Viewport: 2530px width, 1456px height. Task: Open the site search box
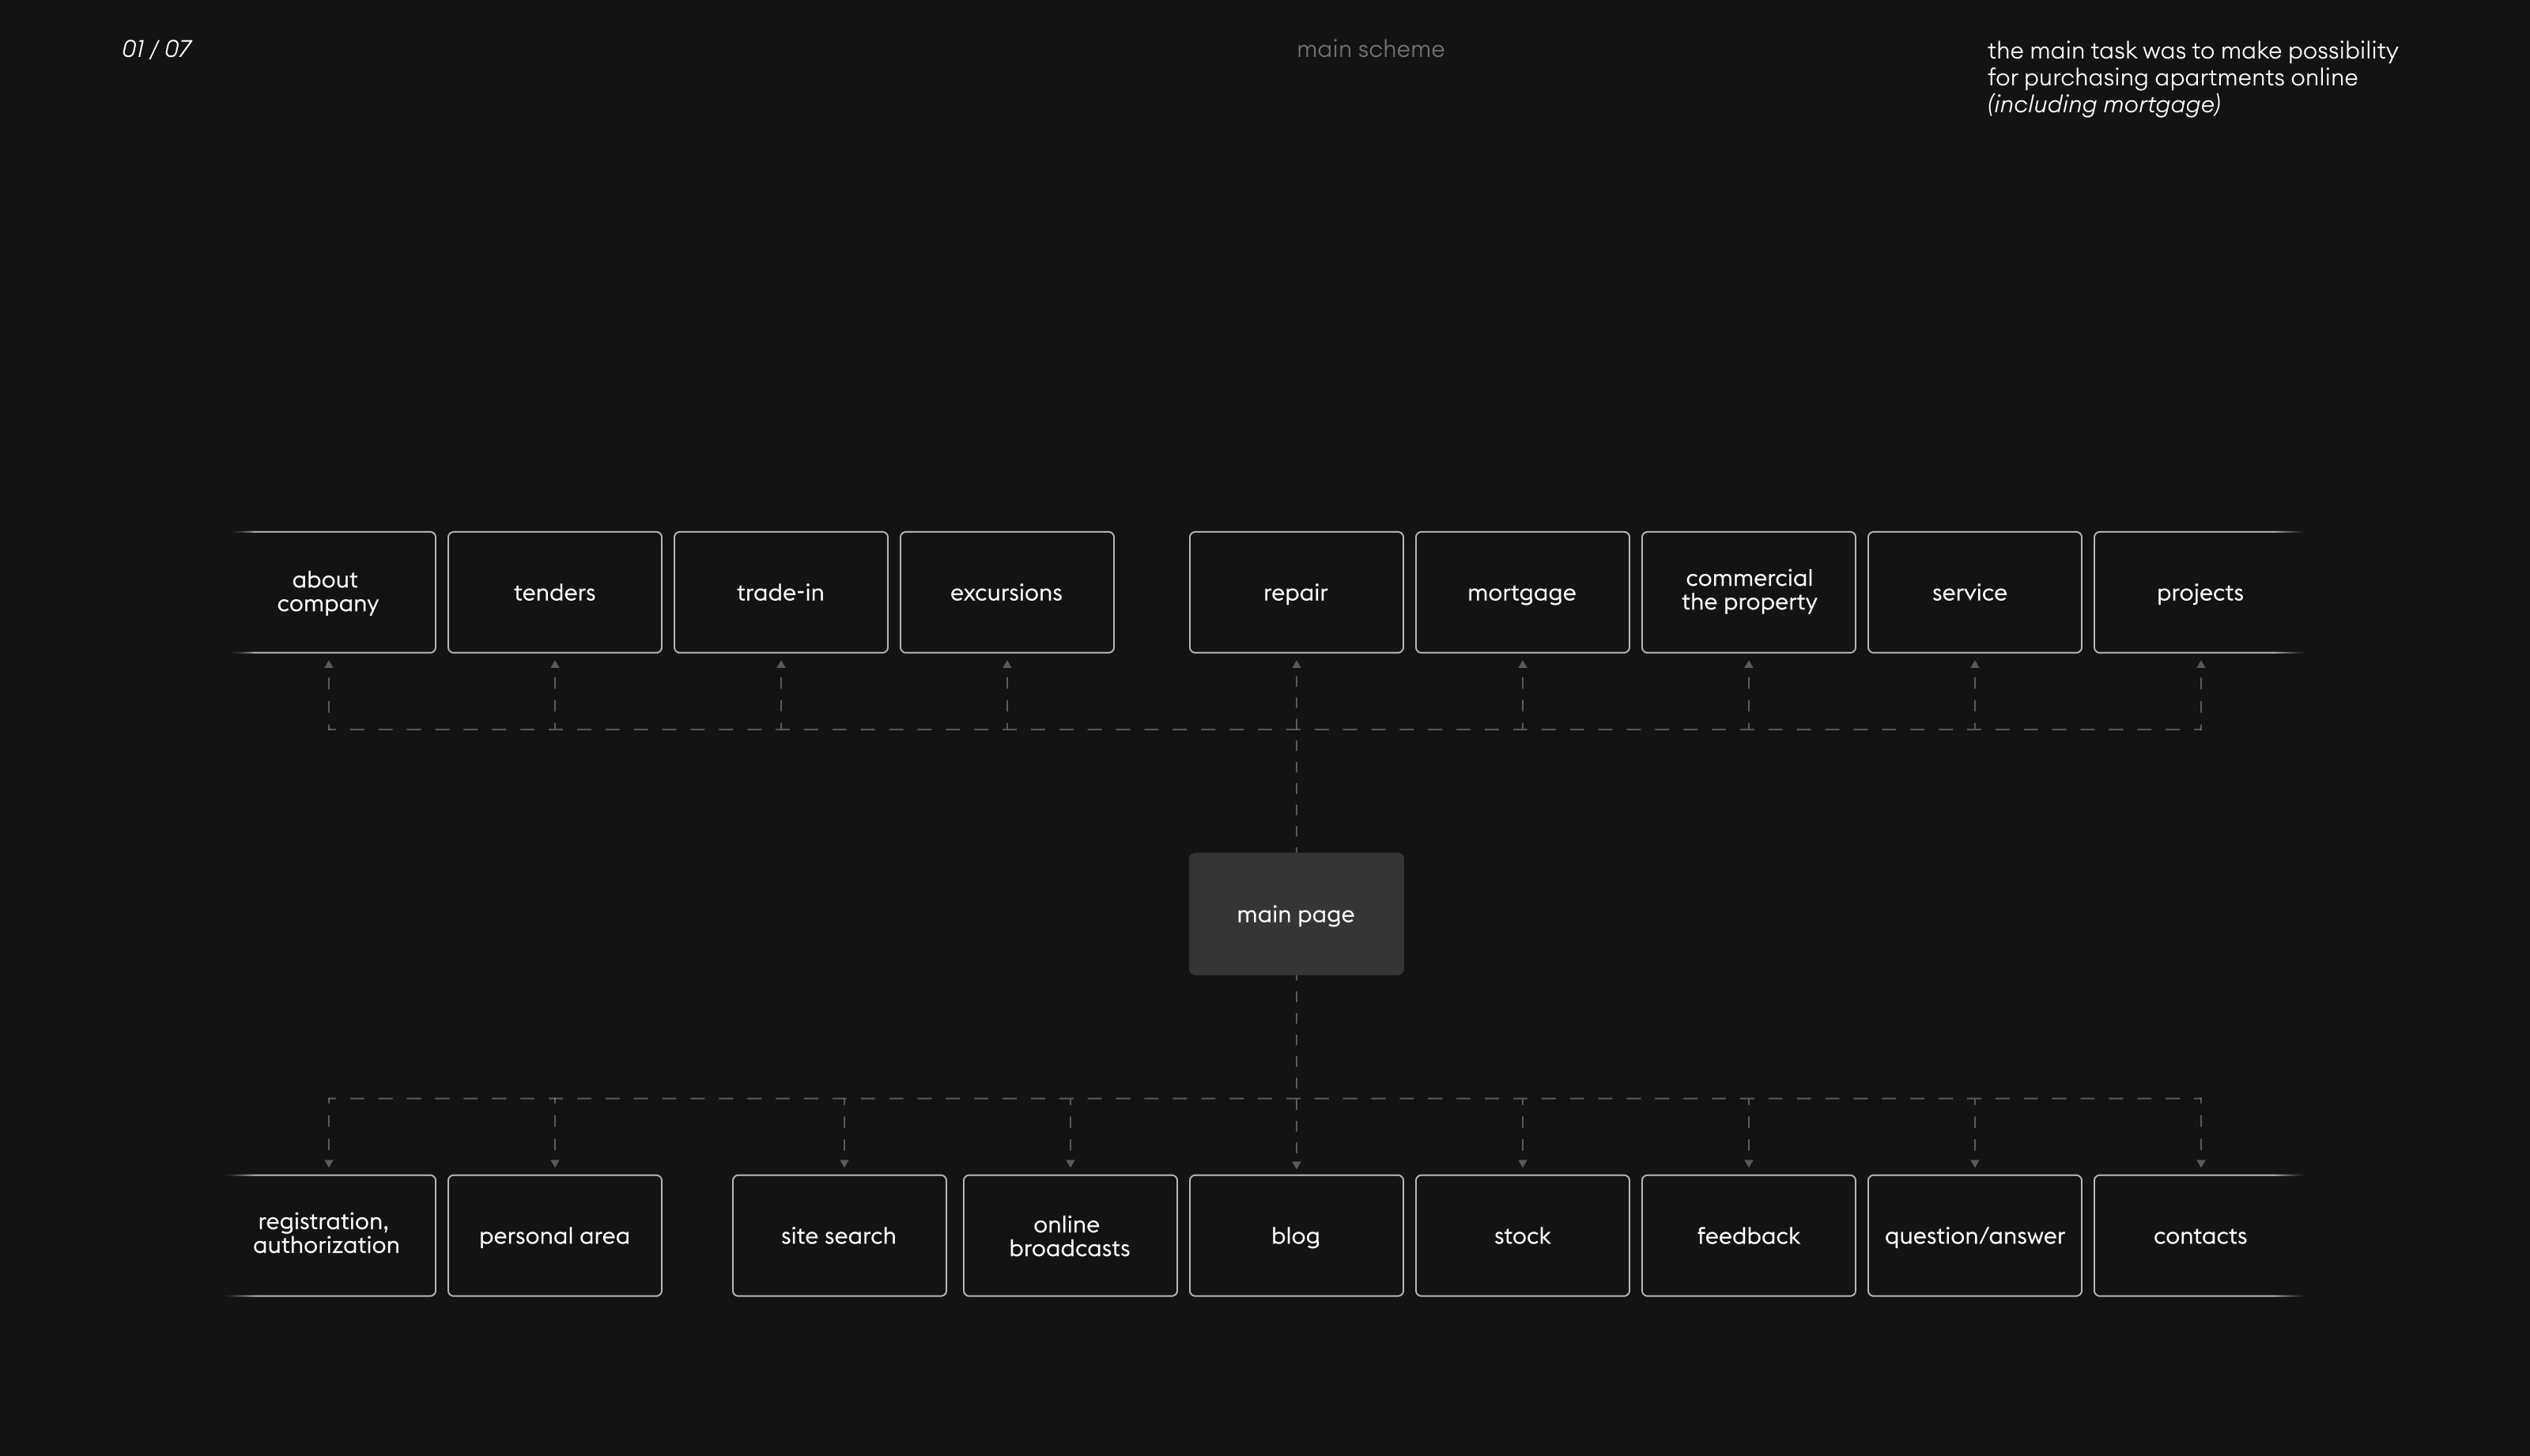coord(839,1235)
